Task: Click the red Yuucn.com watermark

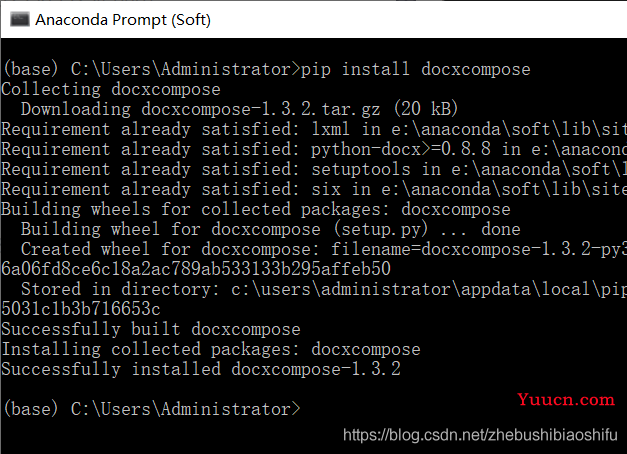Action: point(566,399)
